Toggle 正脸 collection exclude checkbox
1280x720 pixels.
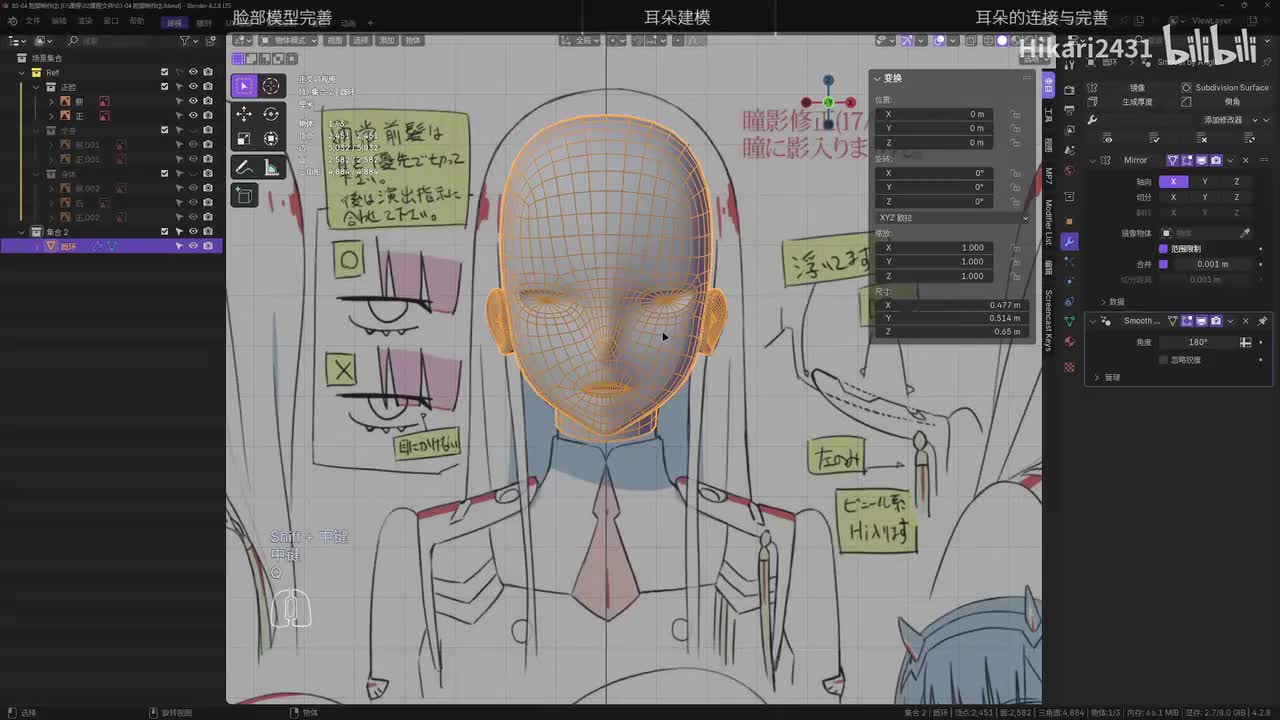click(165, 87)
